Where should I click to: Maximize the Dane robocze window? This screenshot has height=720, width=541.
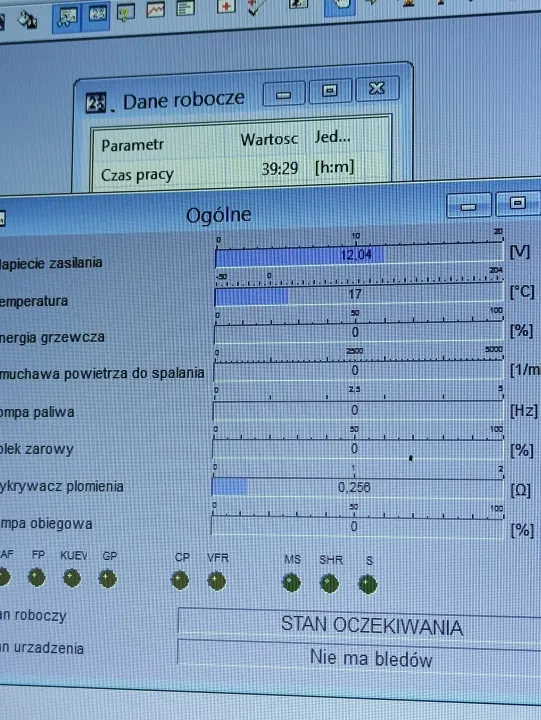330,91
